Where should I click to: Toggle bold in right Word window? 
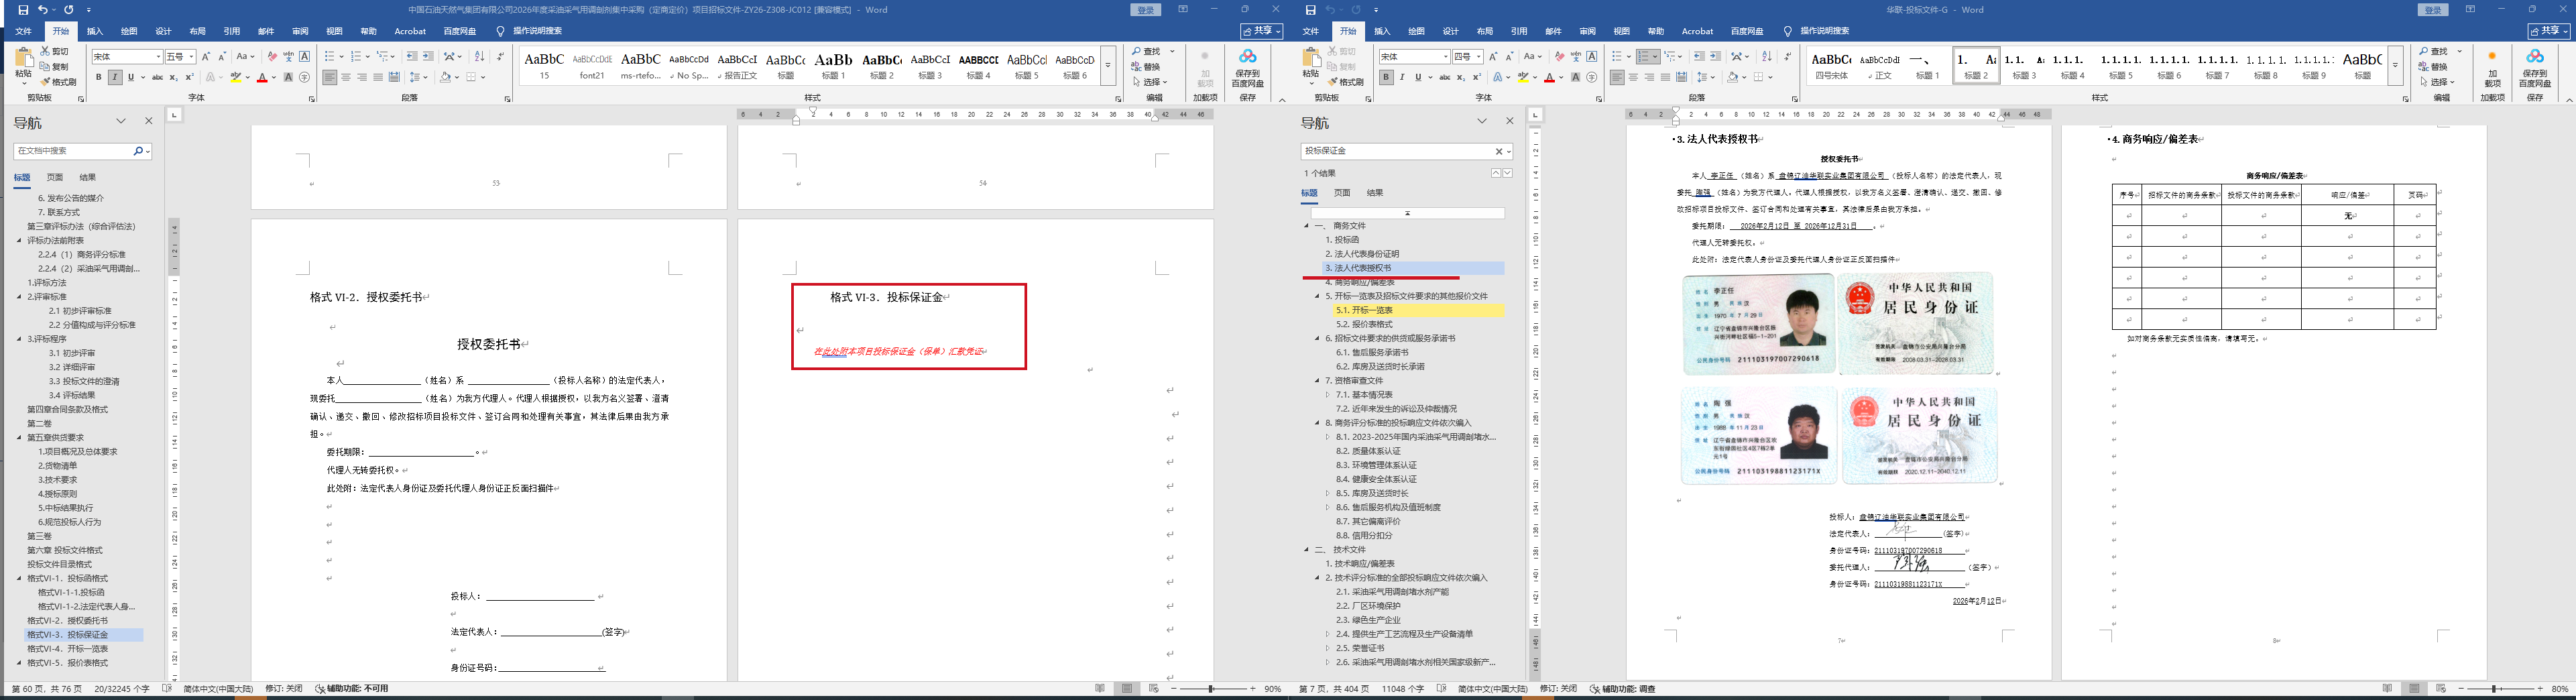coord(1386,77)
